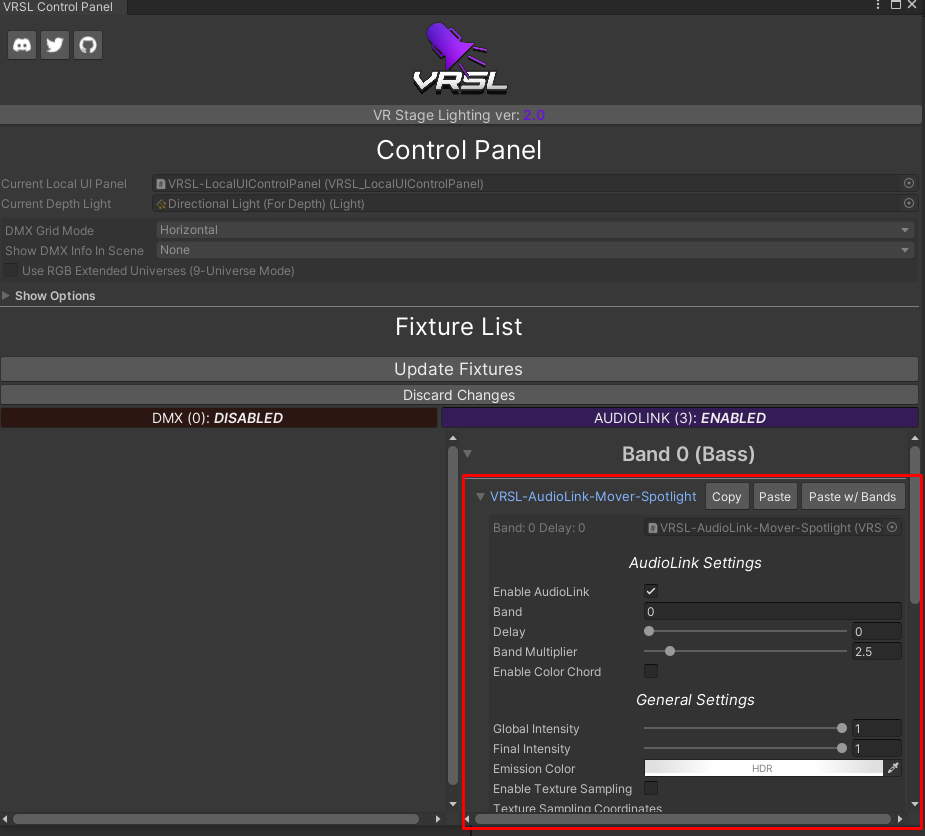Expand Show Options foldout
The width and height of the screenshot is (925, 836).
point(6,296)
